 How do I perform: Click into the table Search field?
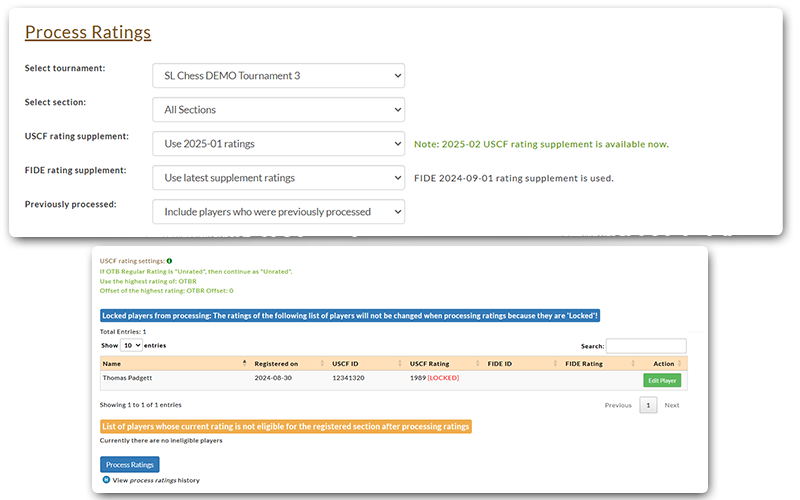646,346
